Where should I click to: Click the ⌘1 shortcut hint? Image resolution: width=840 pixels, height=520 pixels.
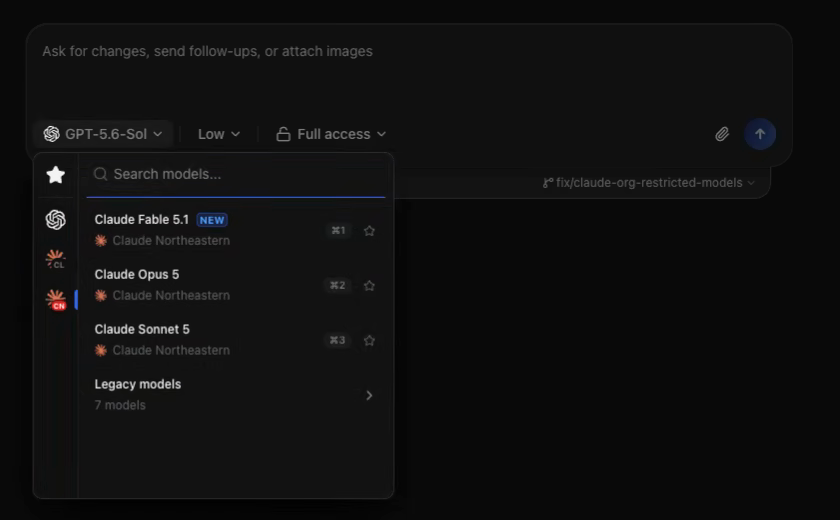[x=338, y=231]
